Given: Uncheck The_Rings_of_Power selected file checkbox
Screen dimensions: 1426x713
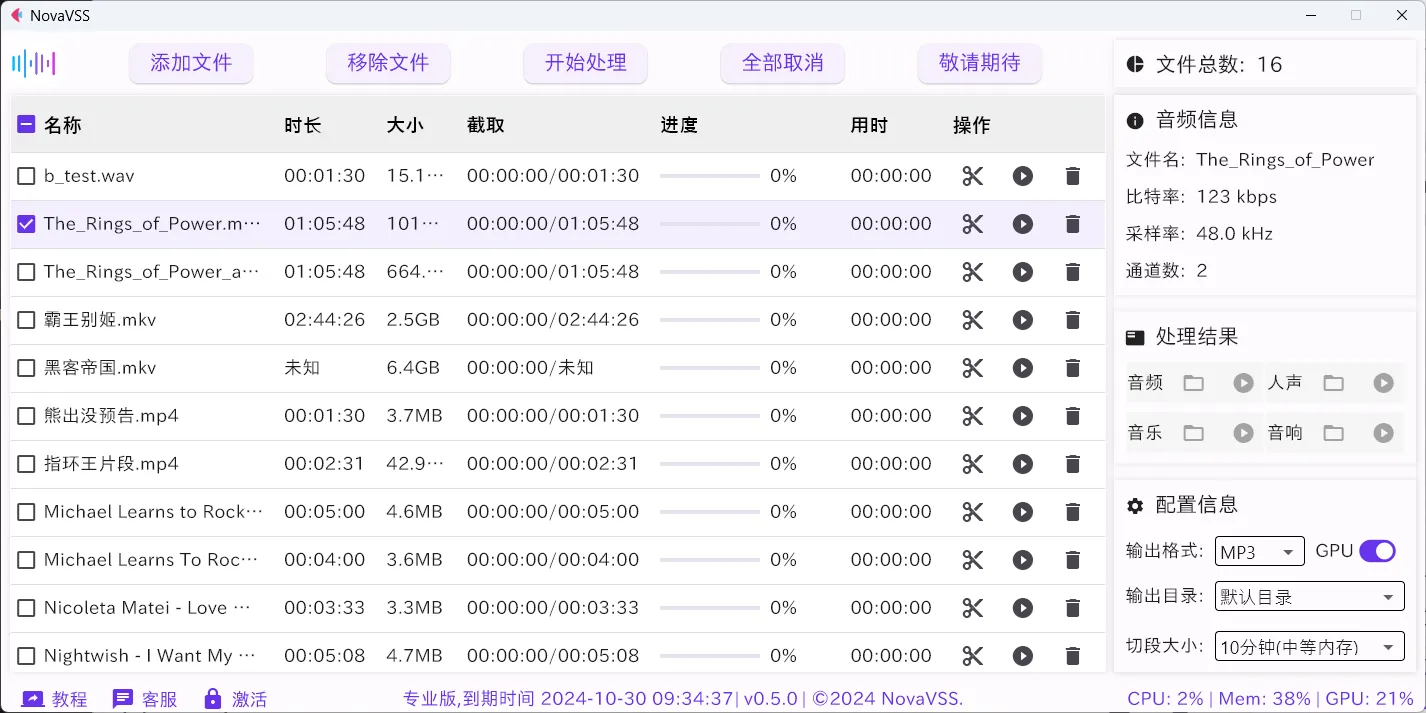Looking at the screenshot, I should (27, 224).
